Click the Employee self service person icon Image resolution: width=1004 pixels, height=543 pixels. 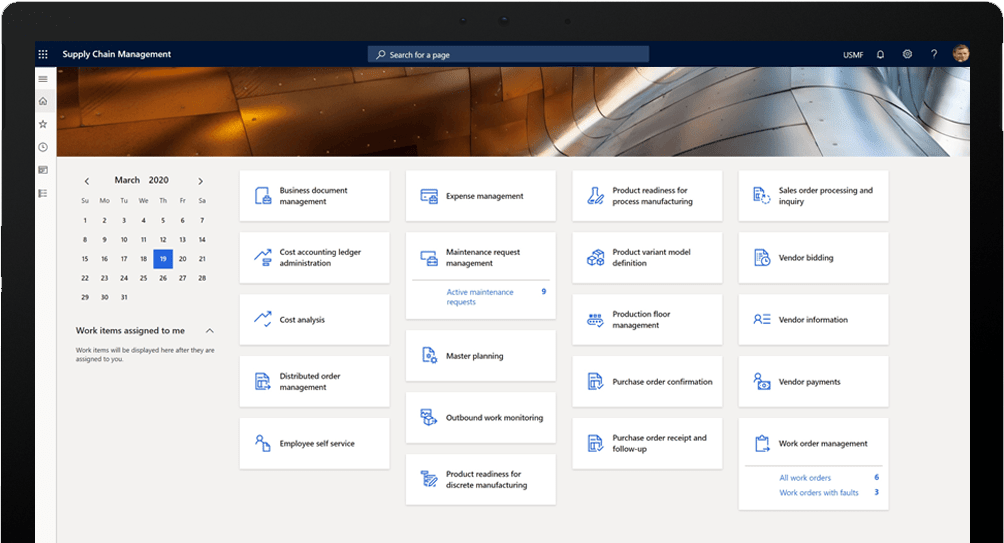point(263,443)
